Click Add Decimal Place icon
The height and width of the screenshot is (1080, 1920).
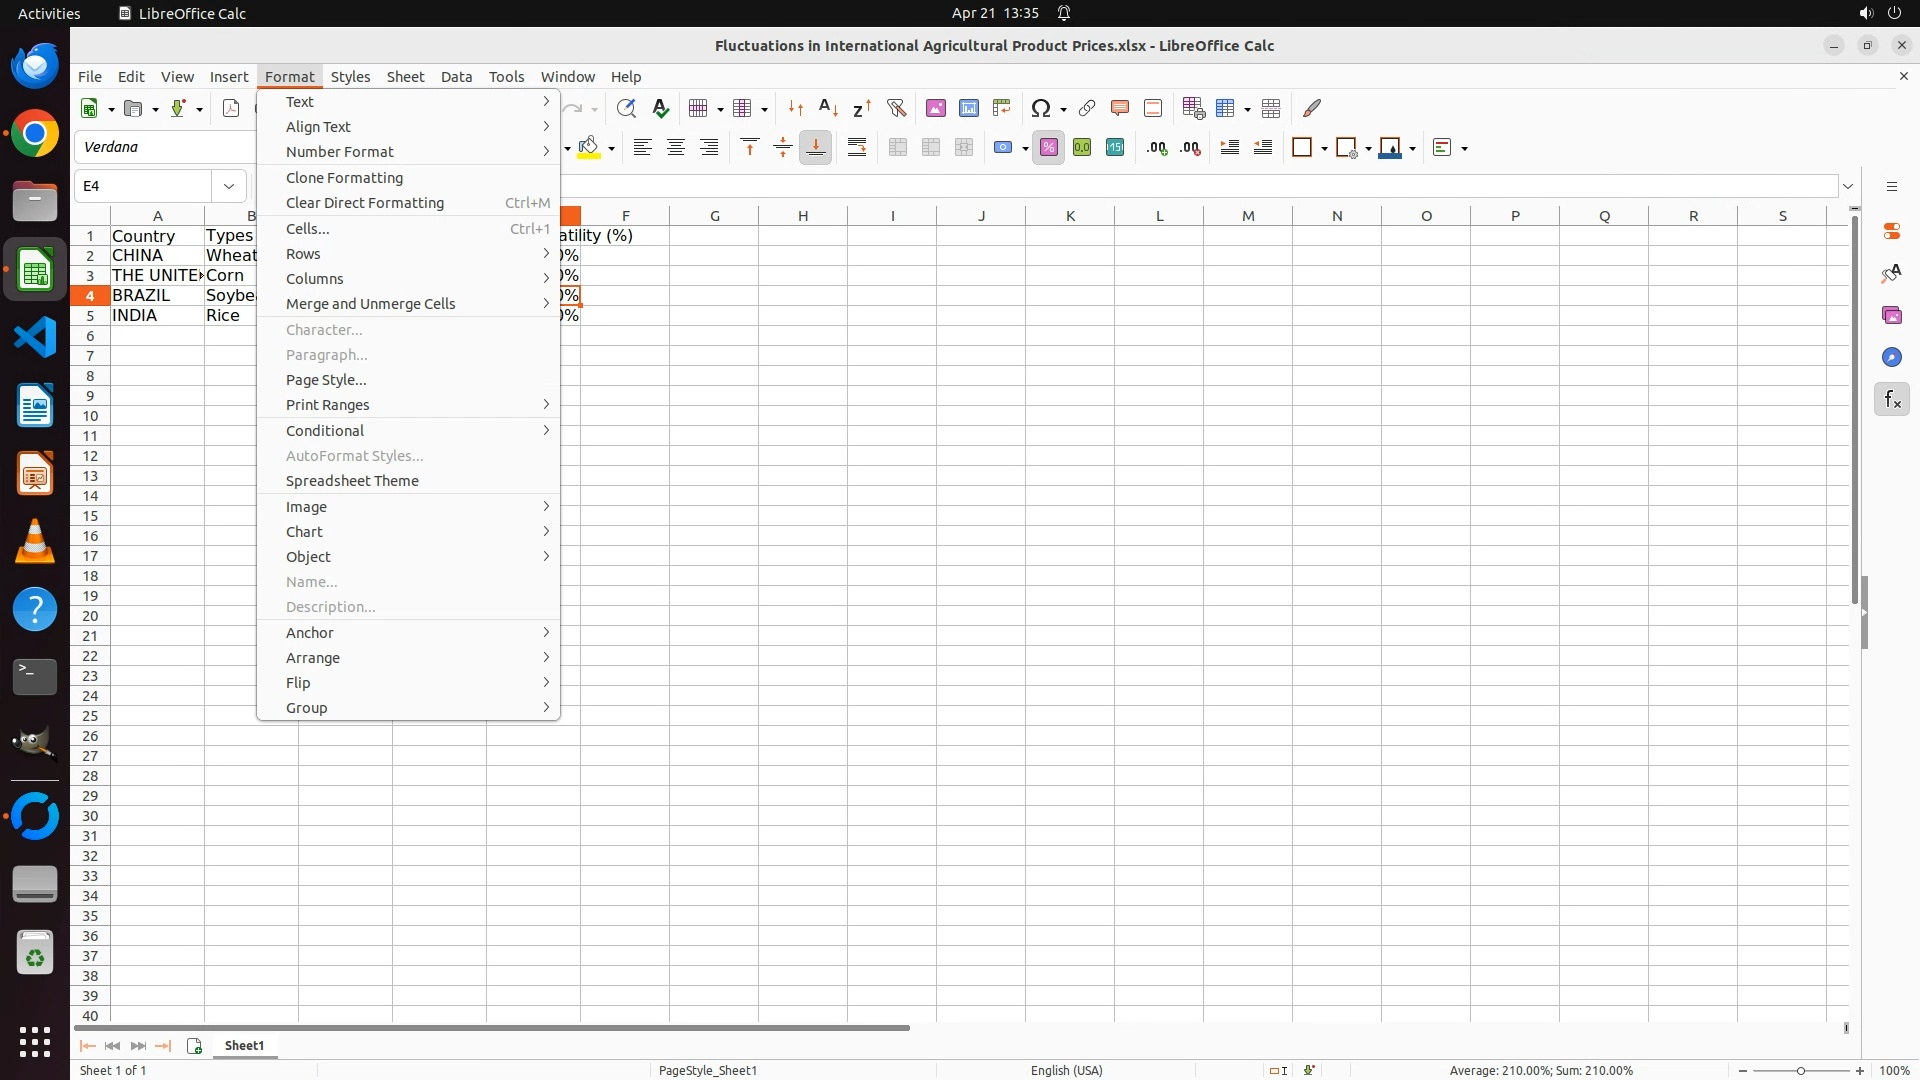[1157, 148]
